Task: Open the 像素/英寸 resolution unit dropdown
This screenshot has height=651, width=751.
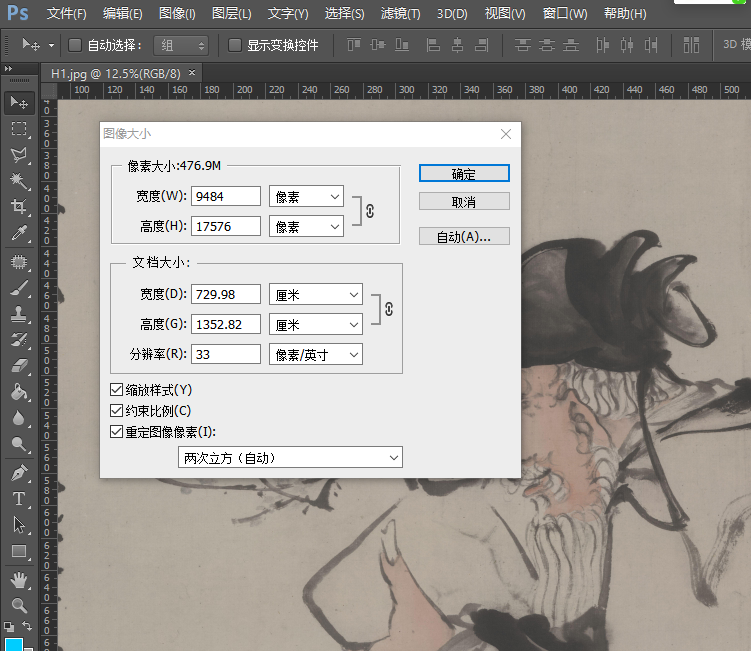Action: coord(316,354)
